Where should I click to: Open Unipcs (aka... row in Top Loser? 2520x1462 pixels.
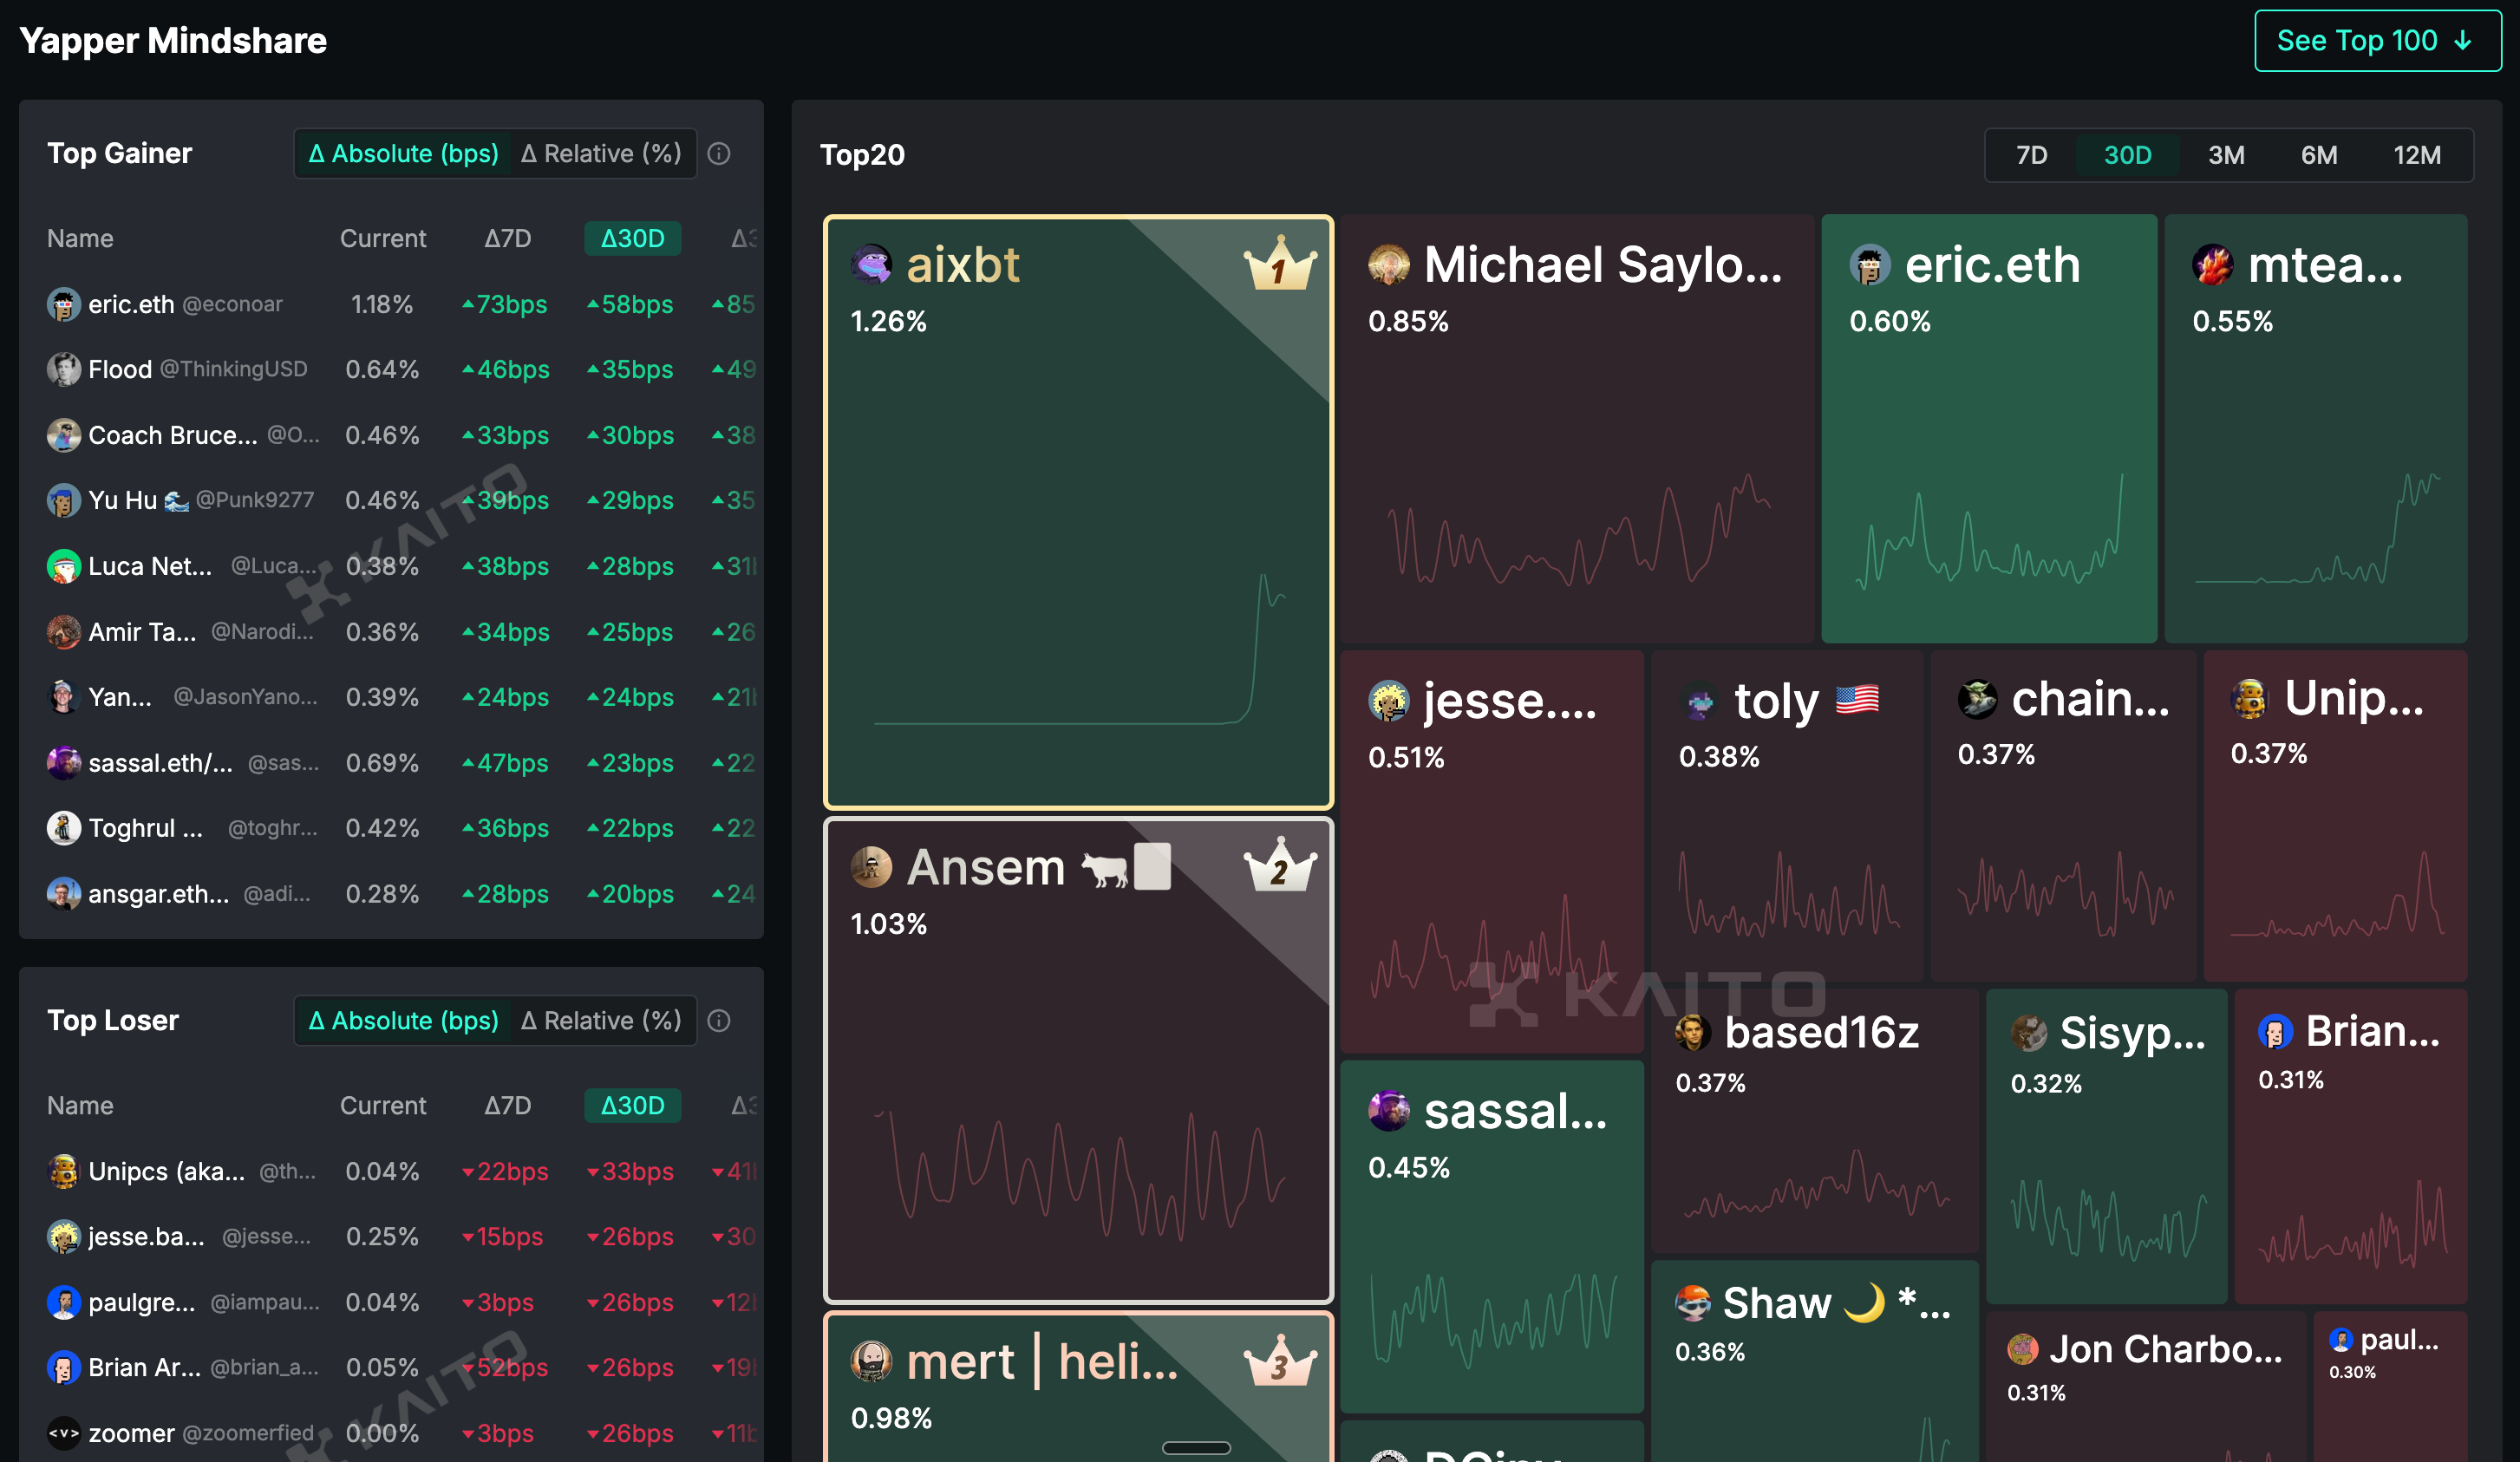[391, 1172]
